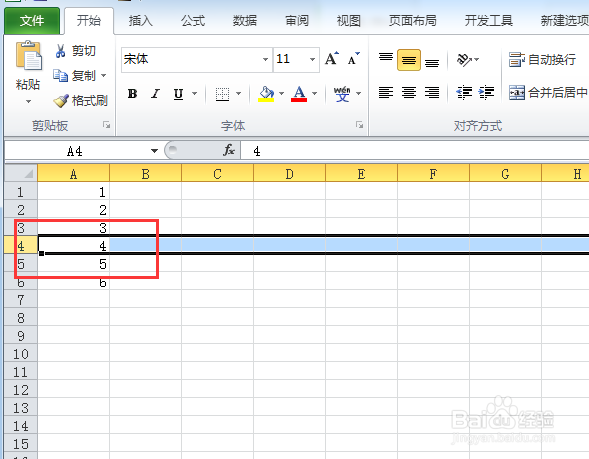Open phonetic guide dropdown arrow
Viewport: 589px width, 459px height.
point(358,94)
